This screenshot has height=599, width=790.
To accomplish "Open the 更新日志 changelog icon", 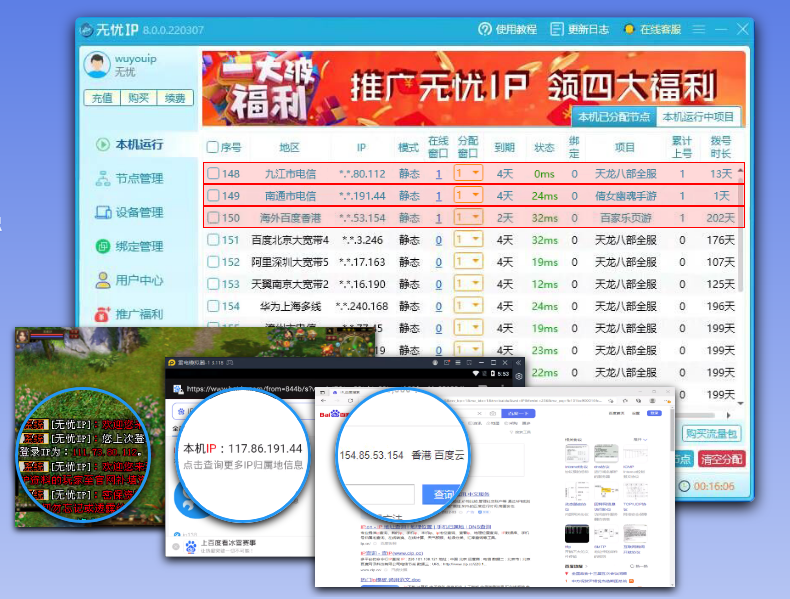I will (x=557, y=29).
